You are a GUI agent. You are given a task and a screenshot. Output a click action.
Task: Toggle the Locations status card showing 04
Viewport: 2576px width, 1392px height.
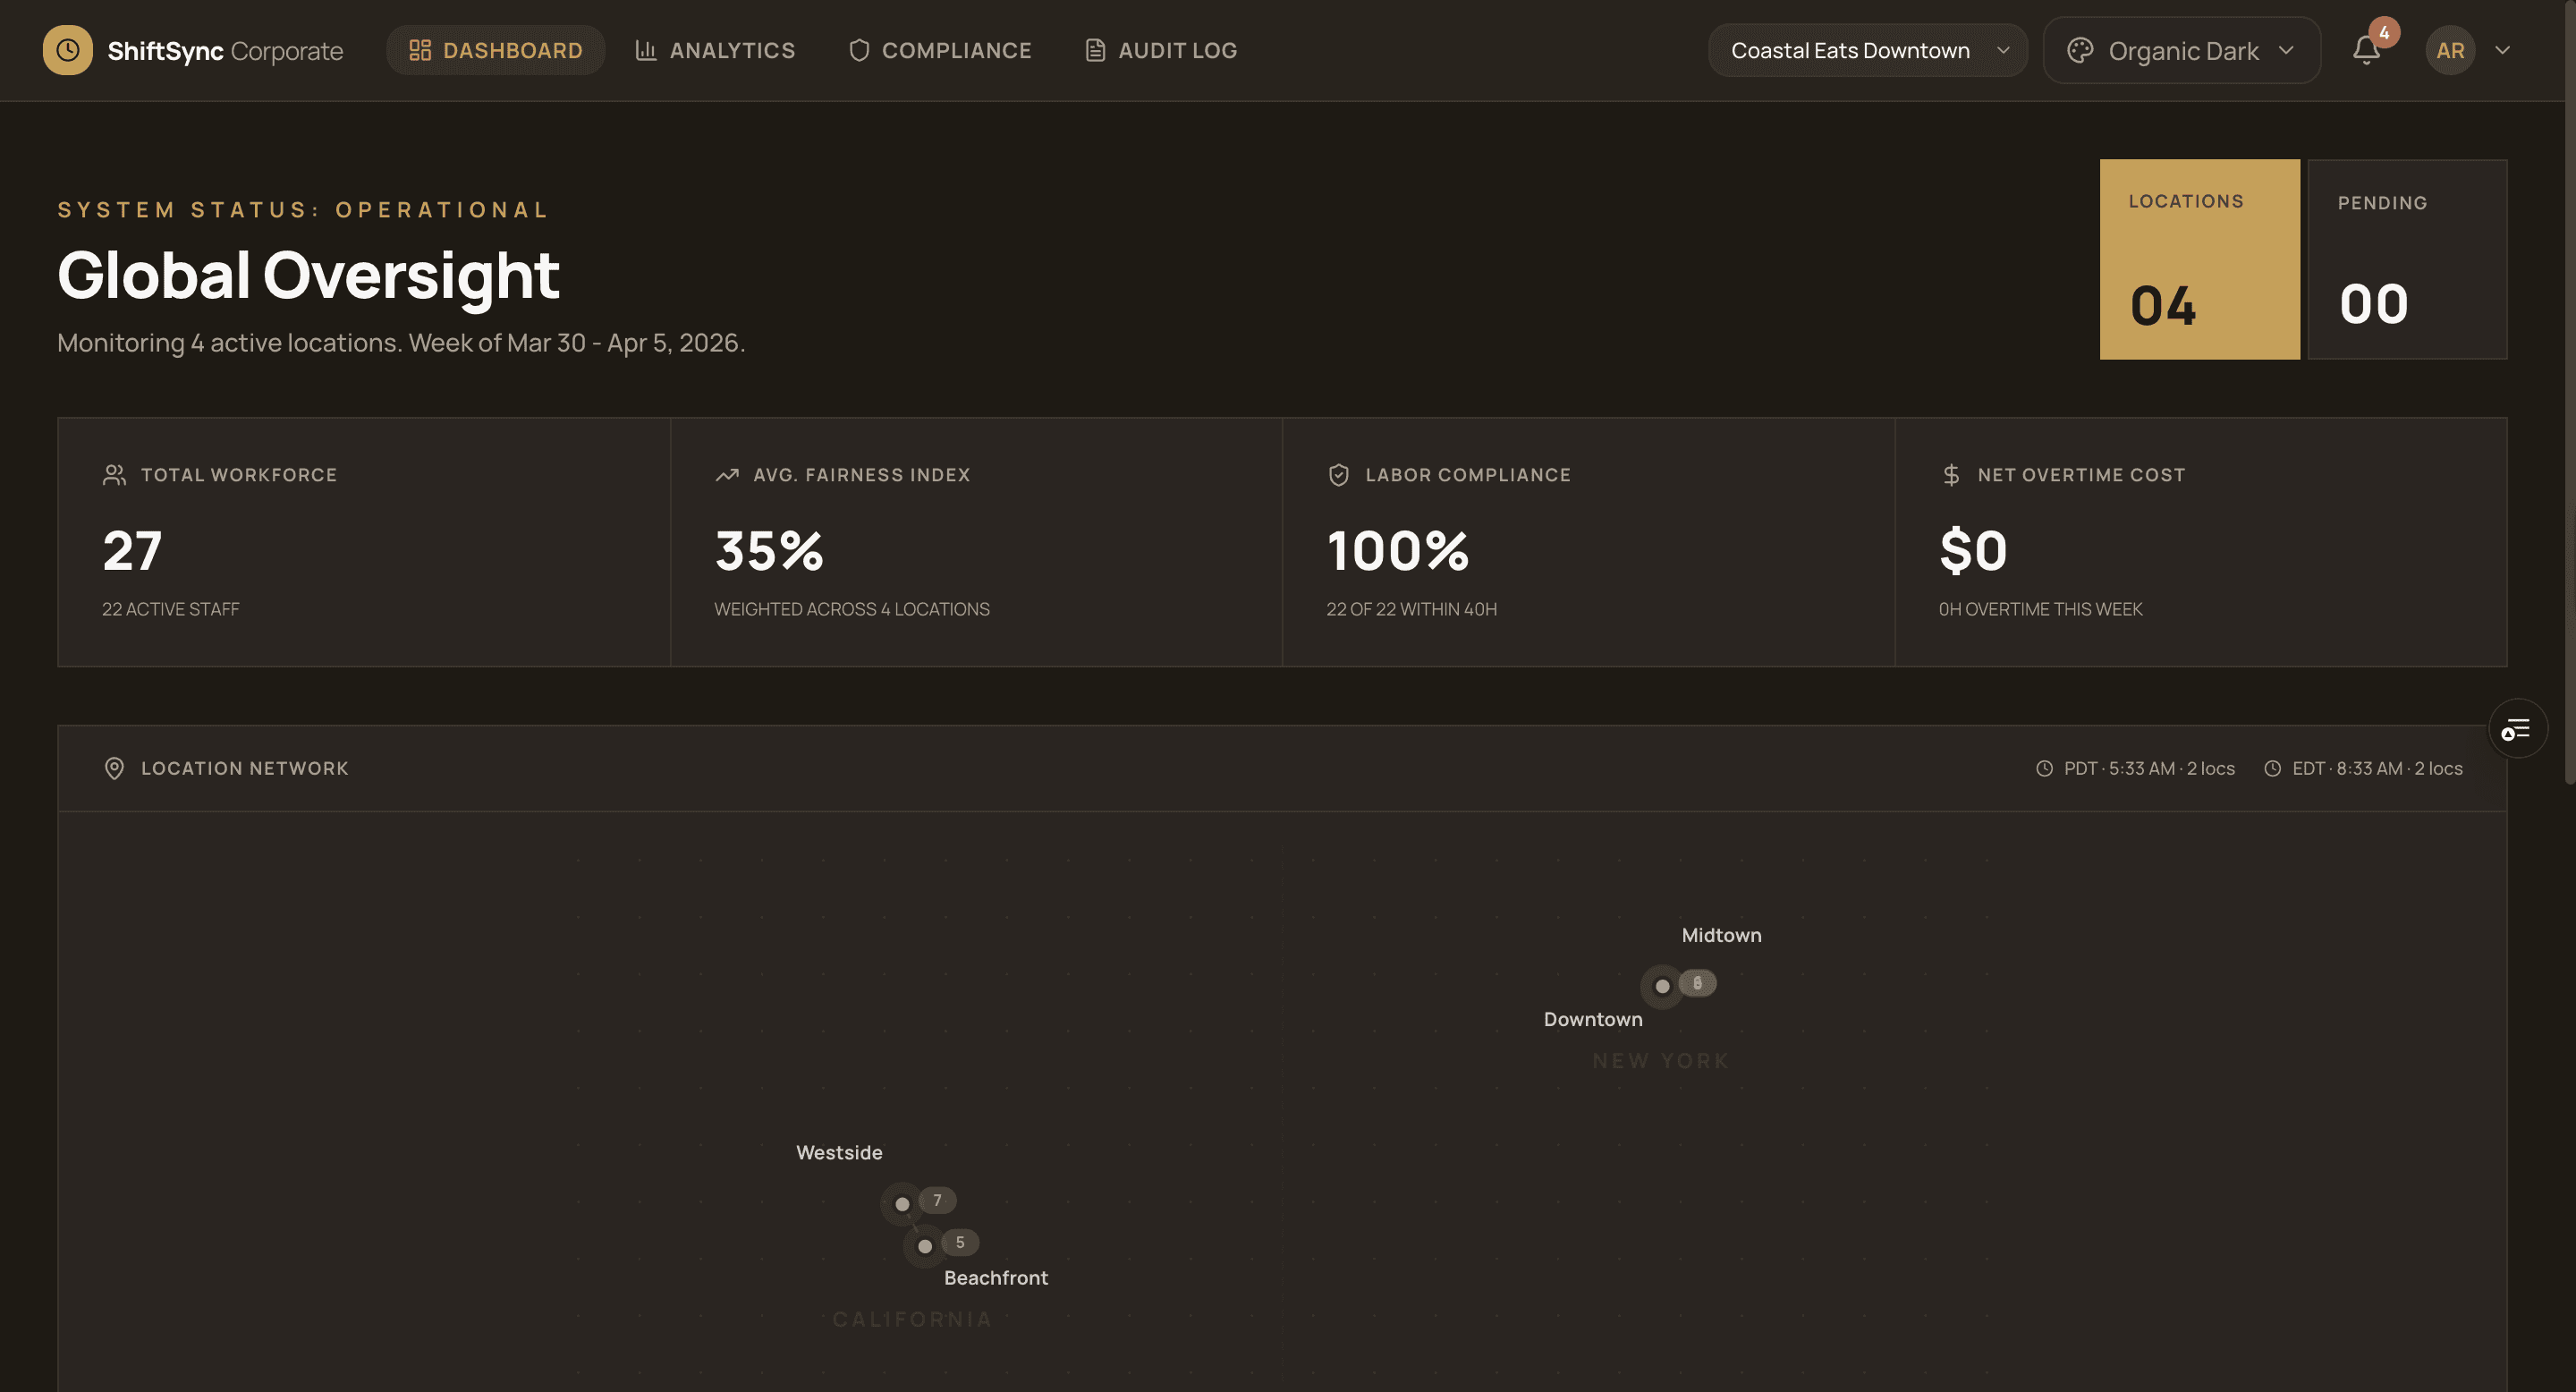pyautogui.click(x=2199, y=259)
